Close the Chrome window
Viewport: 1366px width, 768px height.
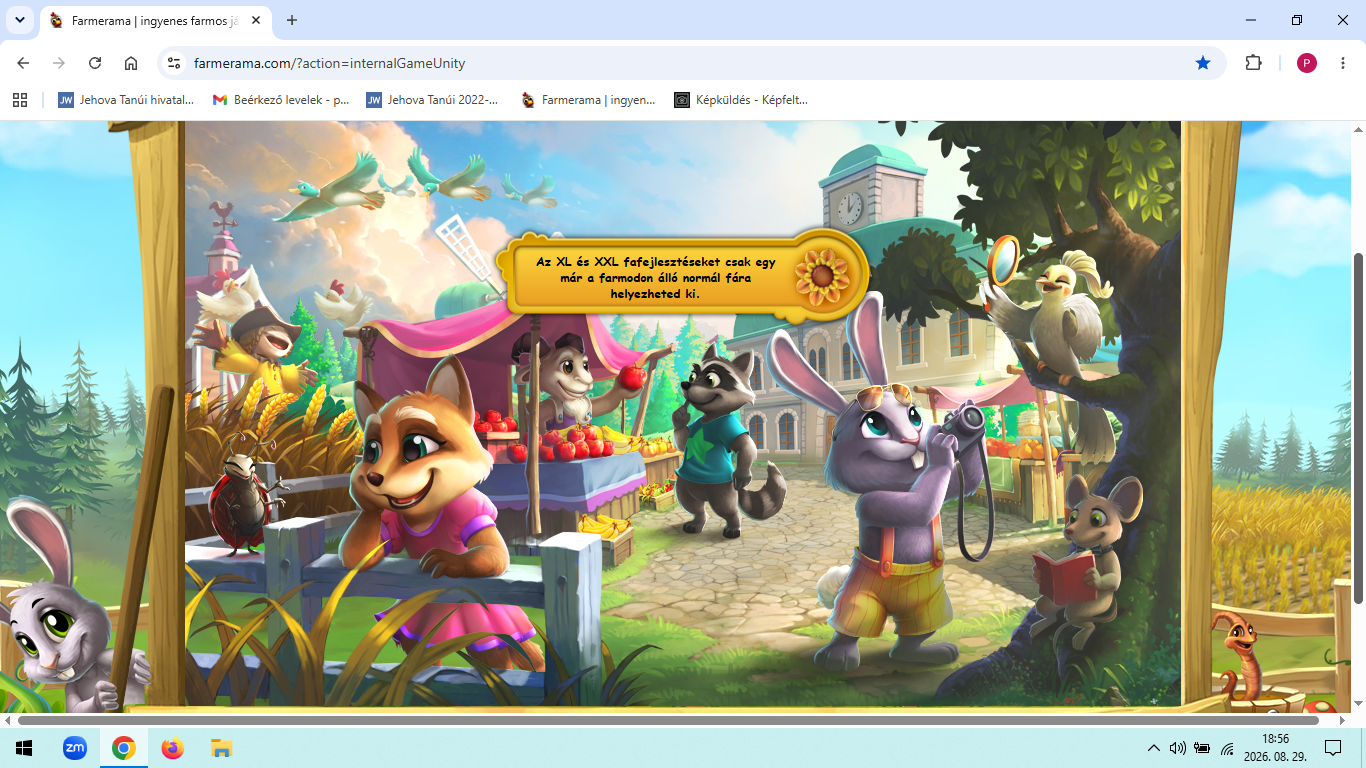1343,20
